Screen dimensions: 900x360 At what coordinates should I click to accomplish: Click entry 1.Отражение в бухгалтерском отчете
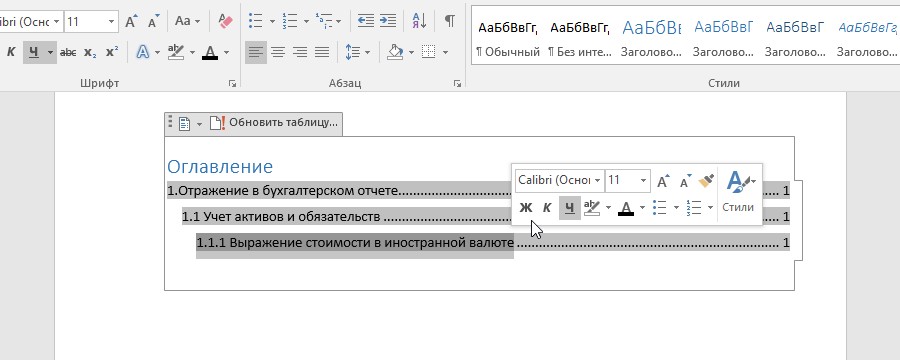282,191
